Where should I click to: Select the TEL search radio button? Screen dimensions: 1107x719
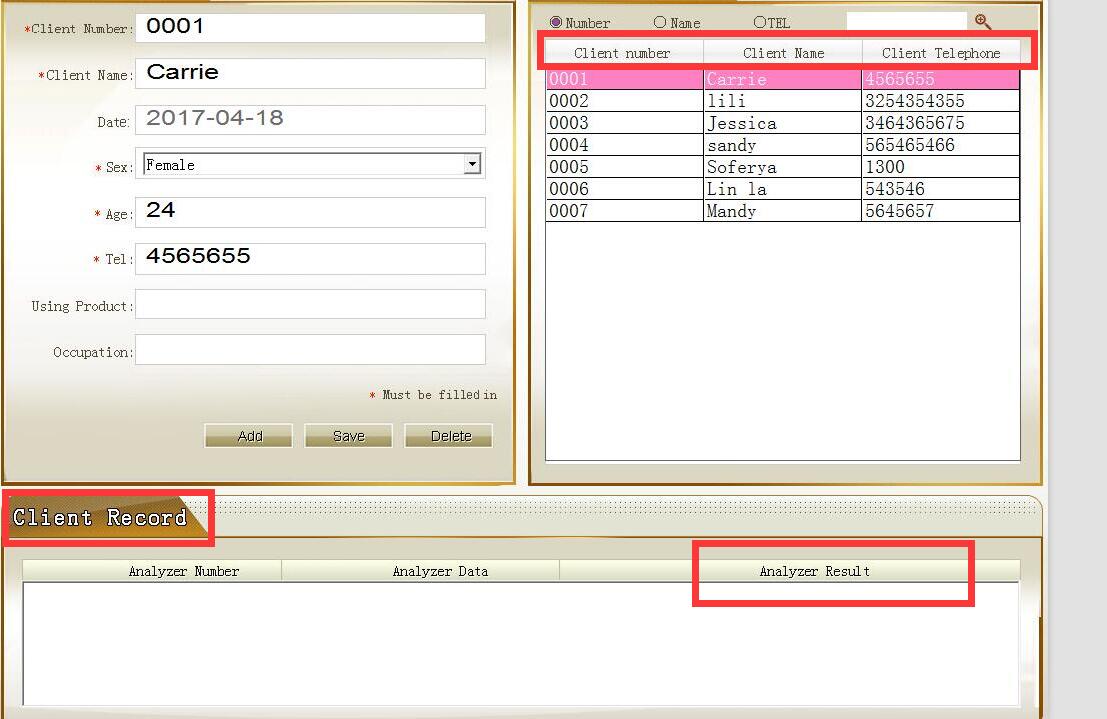760,23
